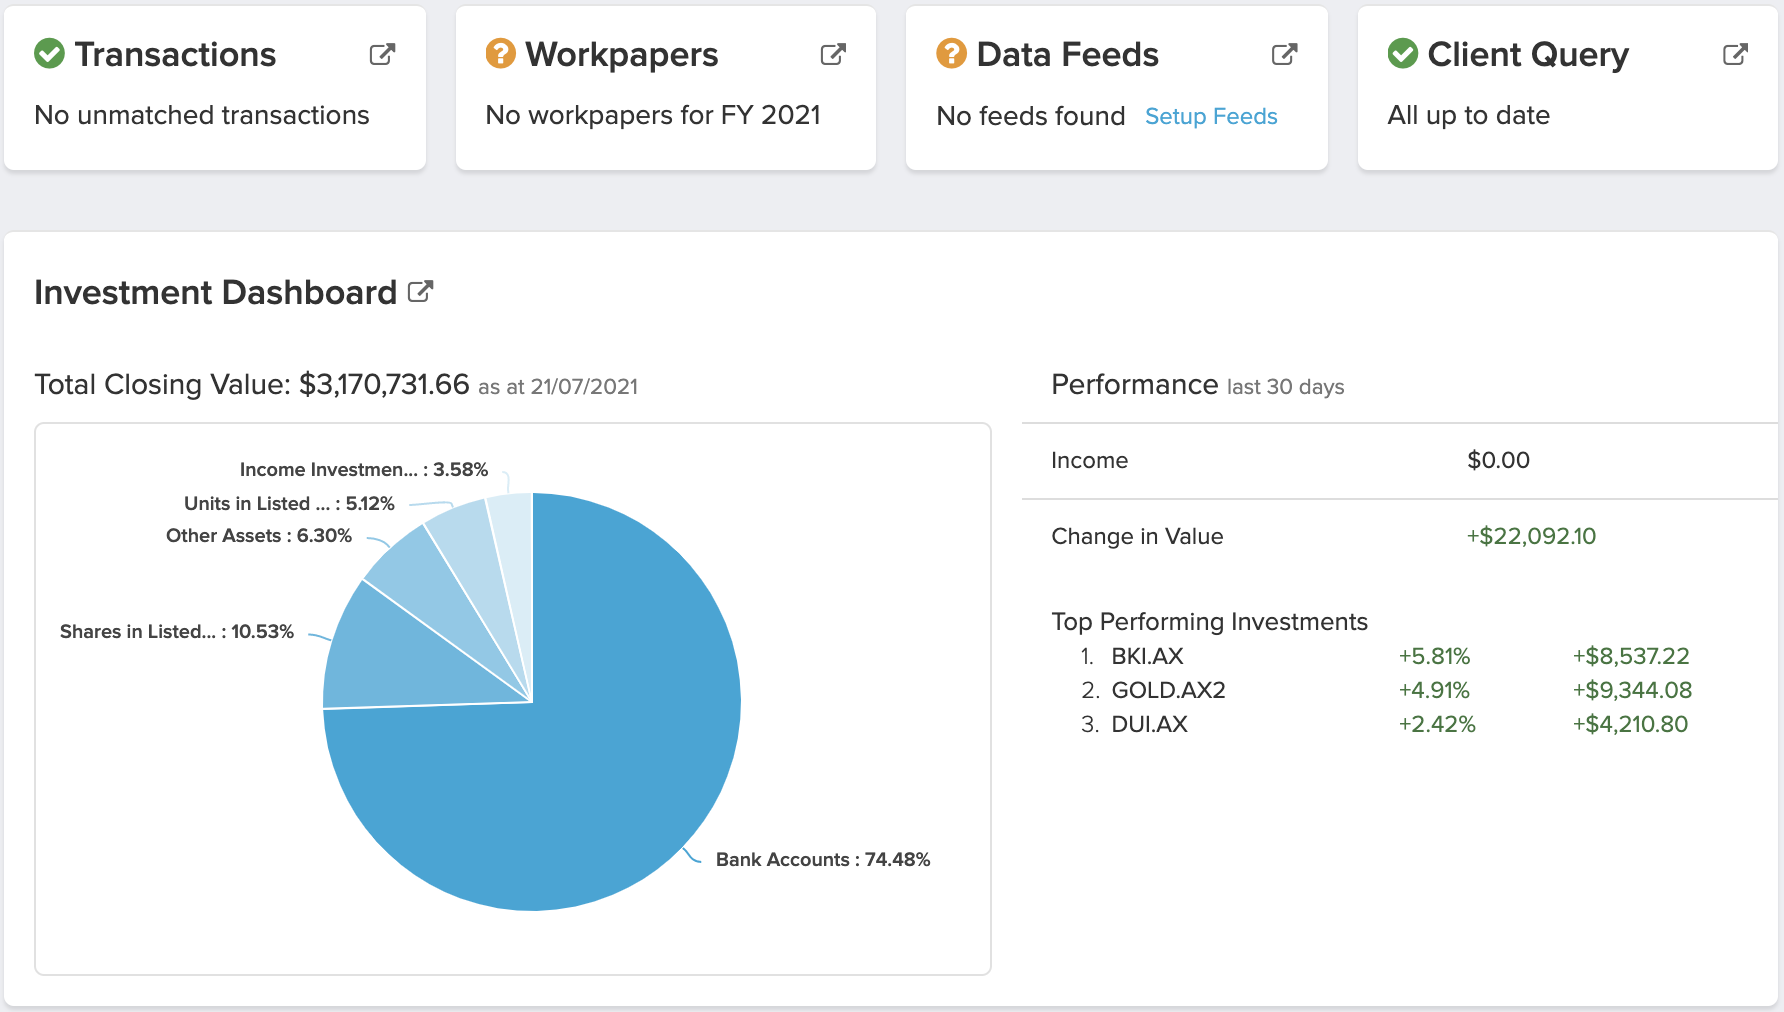Select GOLD.AX2 in Top Performing Investments
The width and height of the screenshot is (1784, 1012).
(1168, 690)
